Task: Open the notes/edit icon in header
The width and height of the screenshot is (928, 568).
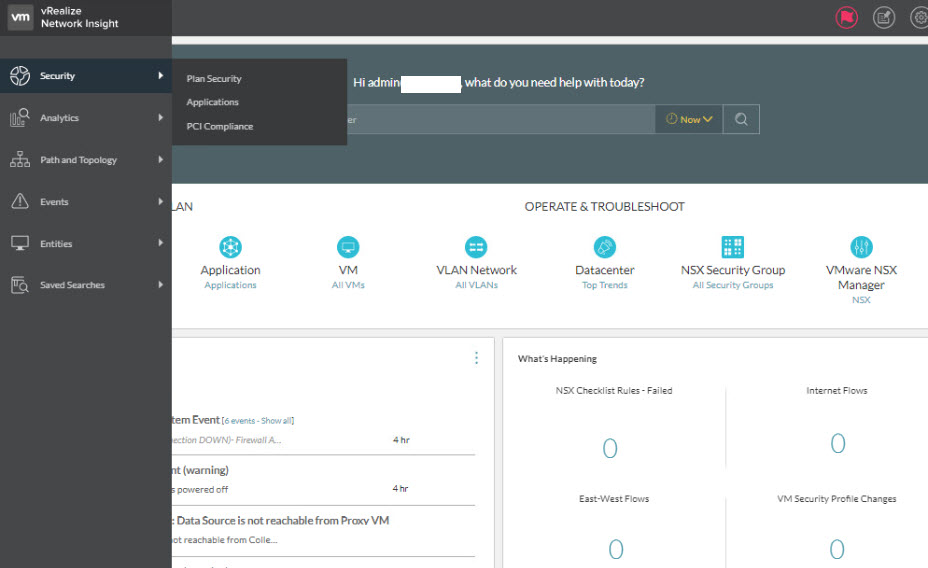Action: click(x=883, y=17)
